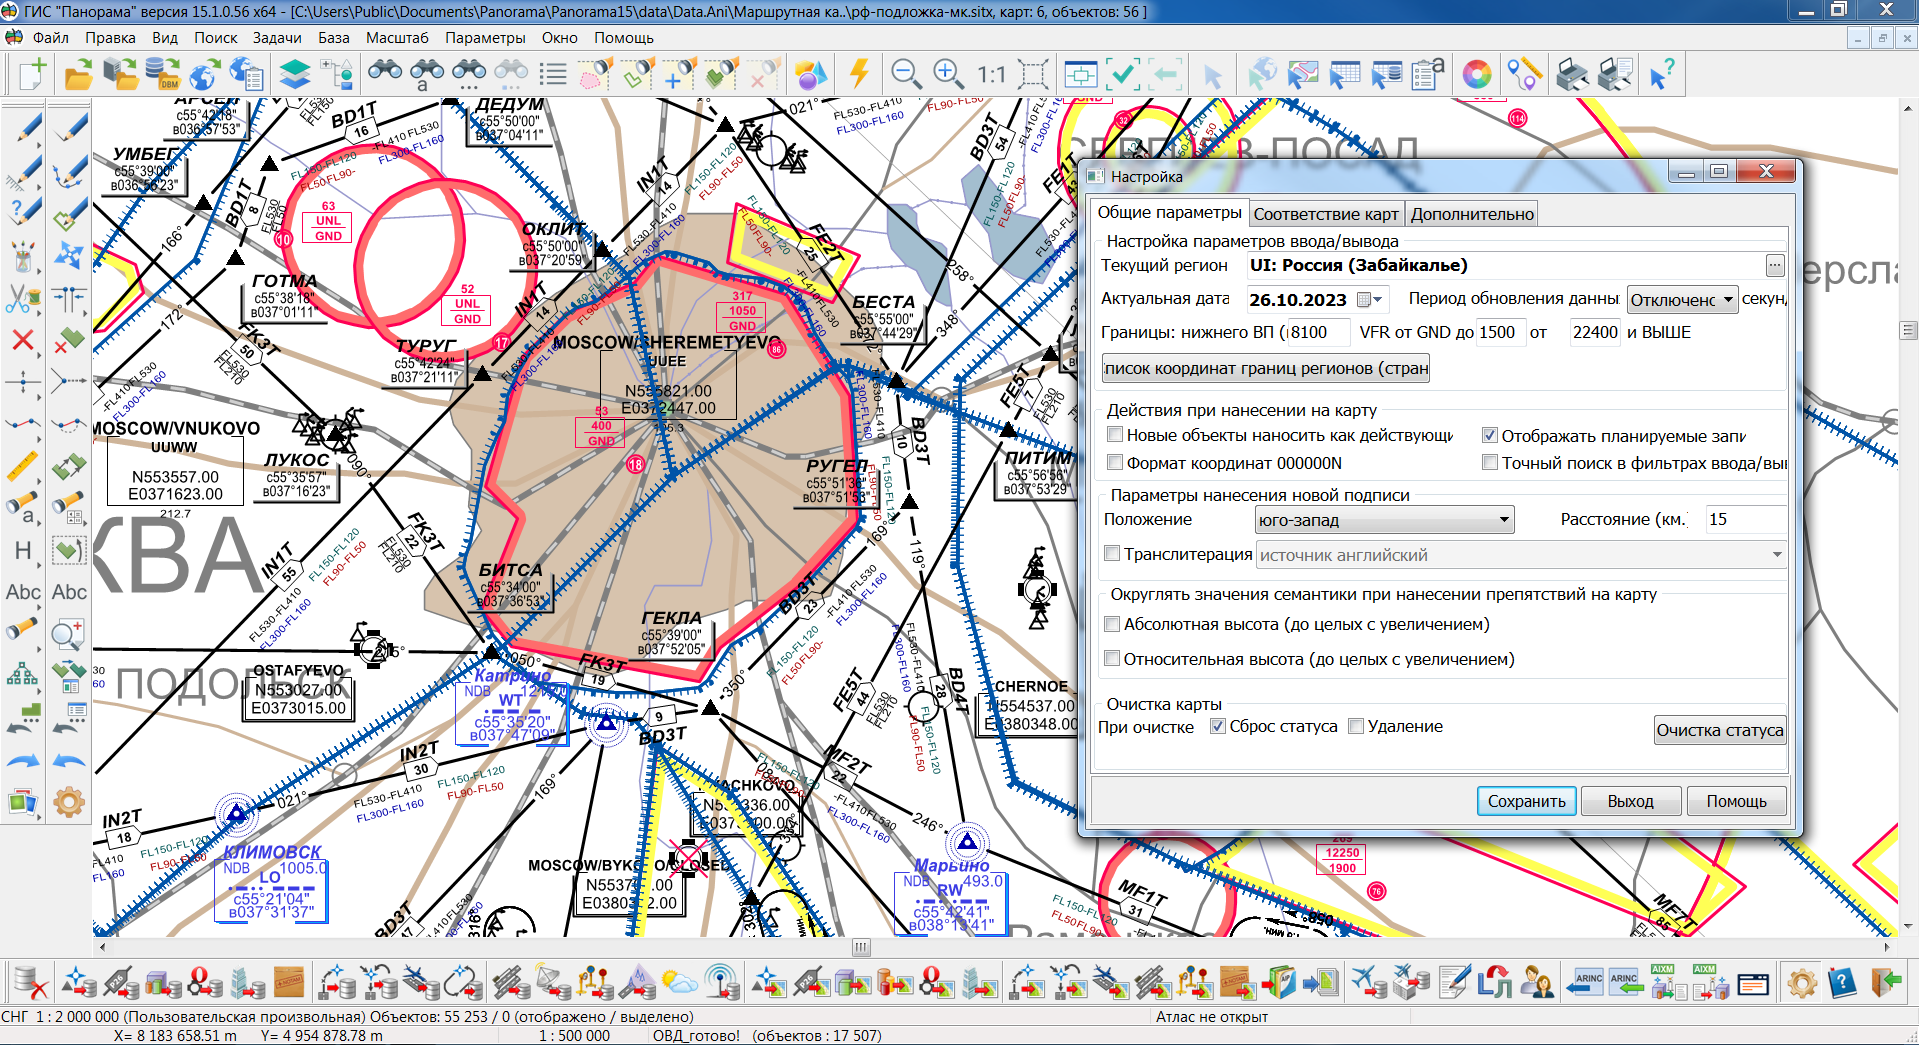Switch to Дополнительно tab
This screenshot has height=1045, width=1919.
click(x=1472, y=214)
